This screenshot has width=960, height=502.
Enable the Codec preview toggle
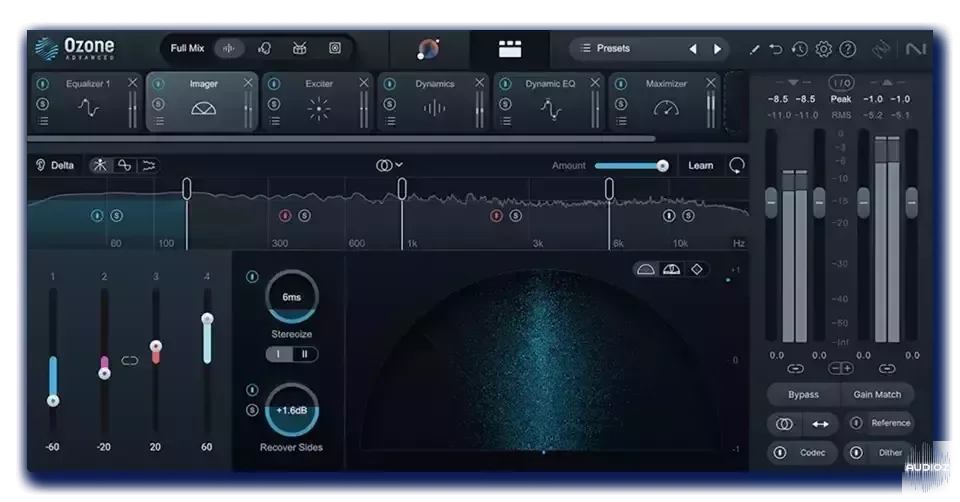point(780,452)
